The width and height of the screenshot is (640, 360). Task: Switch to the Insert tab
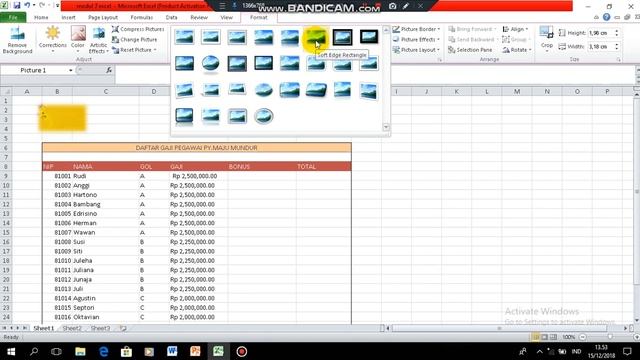click(68, 18)
